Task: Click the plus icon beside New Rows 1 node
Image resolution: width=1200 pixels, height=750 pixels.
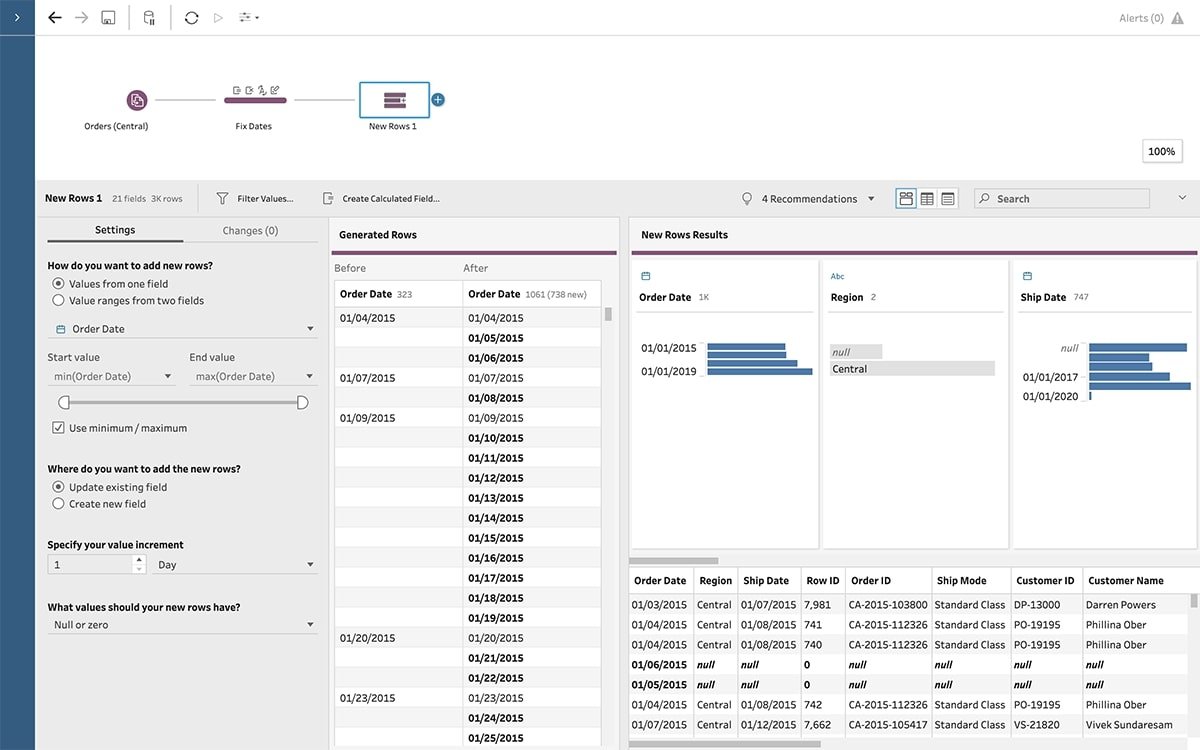Action: click(x=437, y=100)
